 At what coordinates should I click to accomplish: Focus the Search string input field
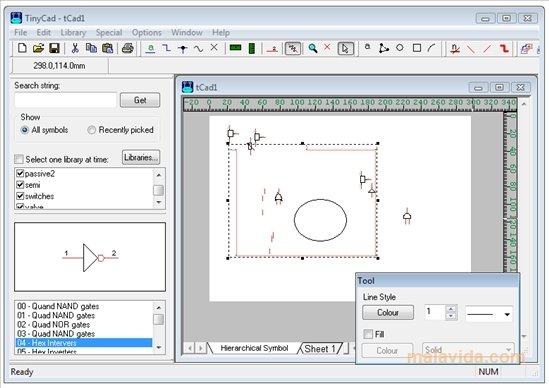(x=65, y=100)
